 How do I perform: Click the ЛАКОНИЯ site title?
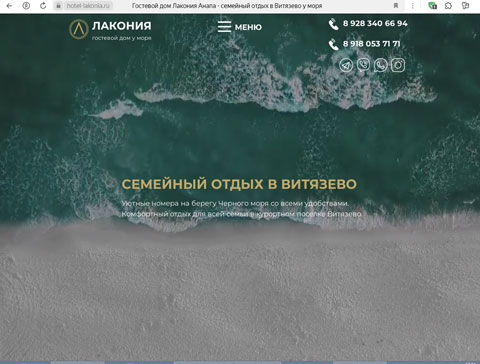[122, 26]
